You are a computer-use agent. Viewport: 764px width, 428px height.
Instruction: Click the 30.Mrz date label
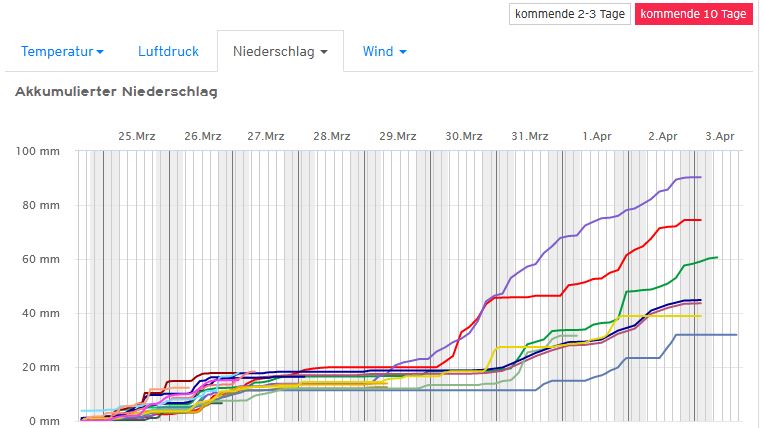pos(465,136)
